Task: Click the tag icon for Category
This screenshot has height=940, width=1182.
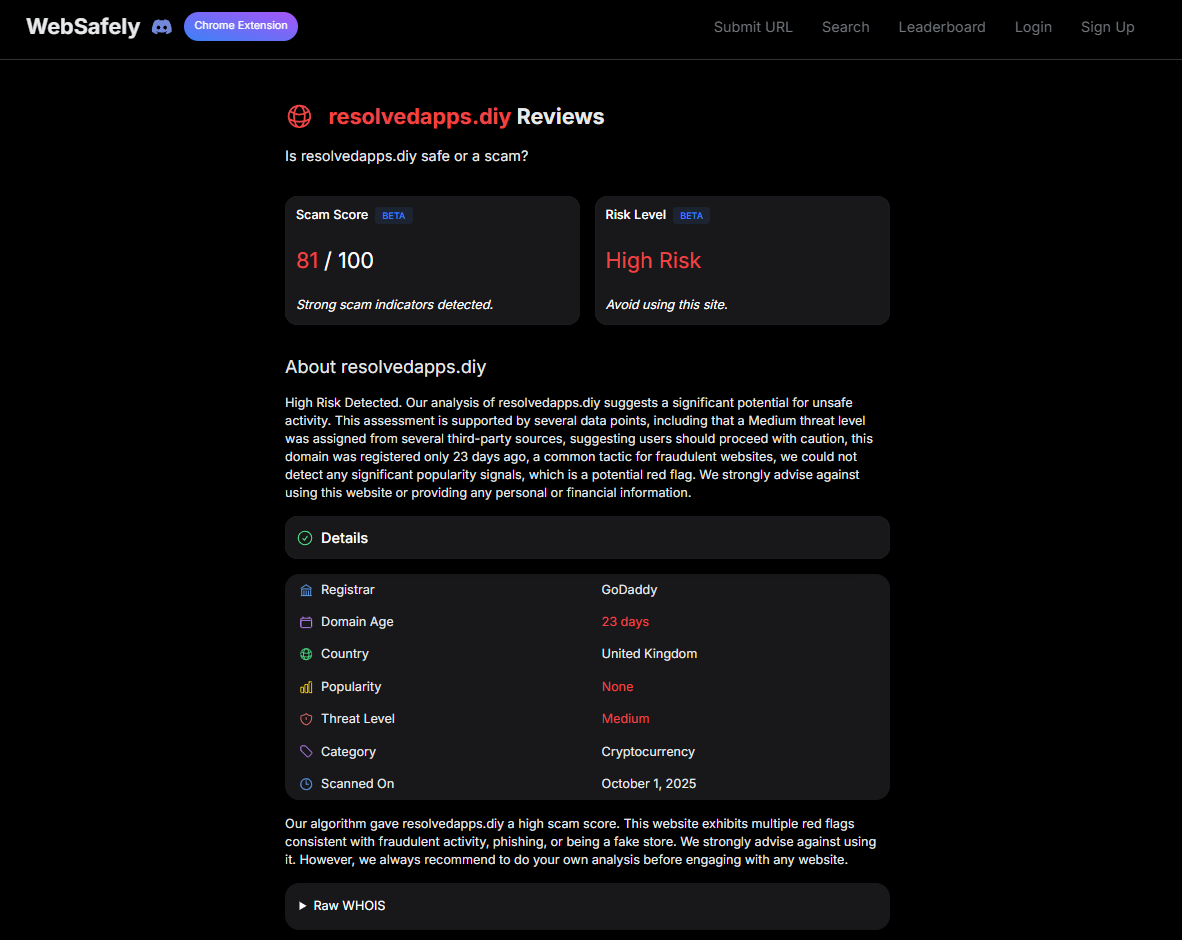Action: pyautogui.click(x=305, y=751)
